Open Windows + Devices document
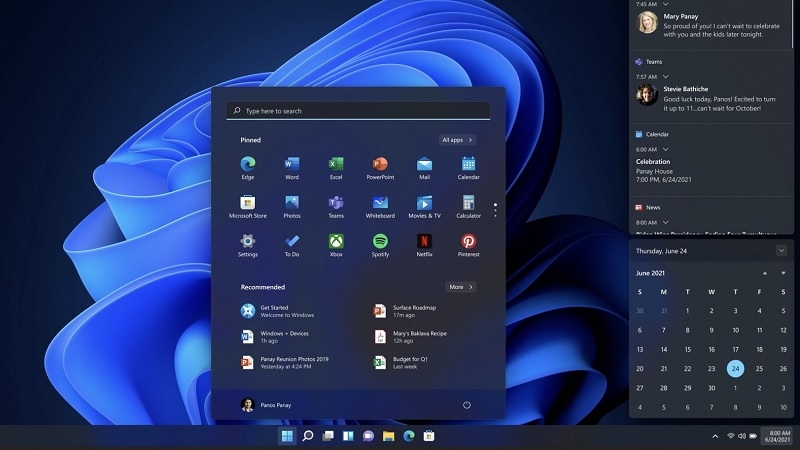 tap(276, 337)
